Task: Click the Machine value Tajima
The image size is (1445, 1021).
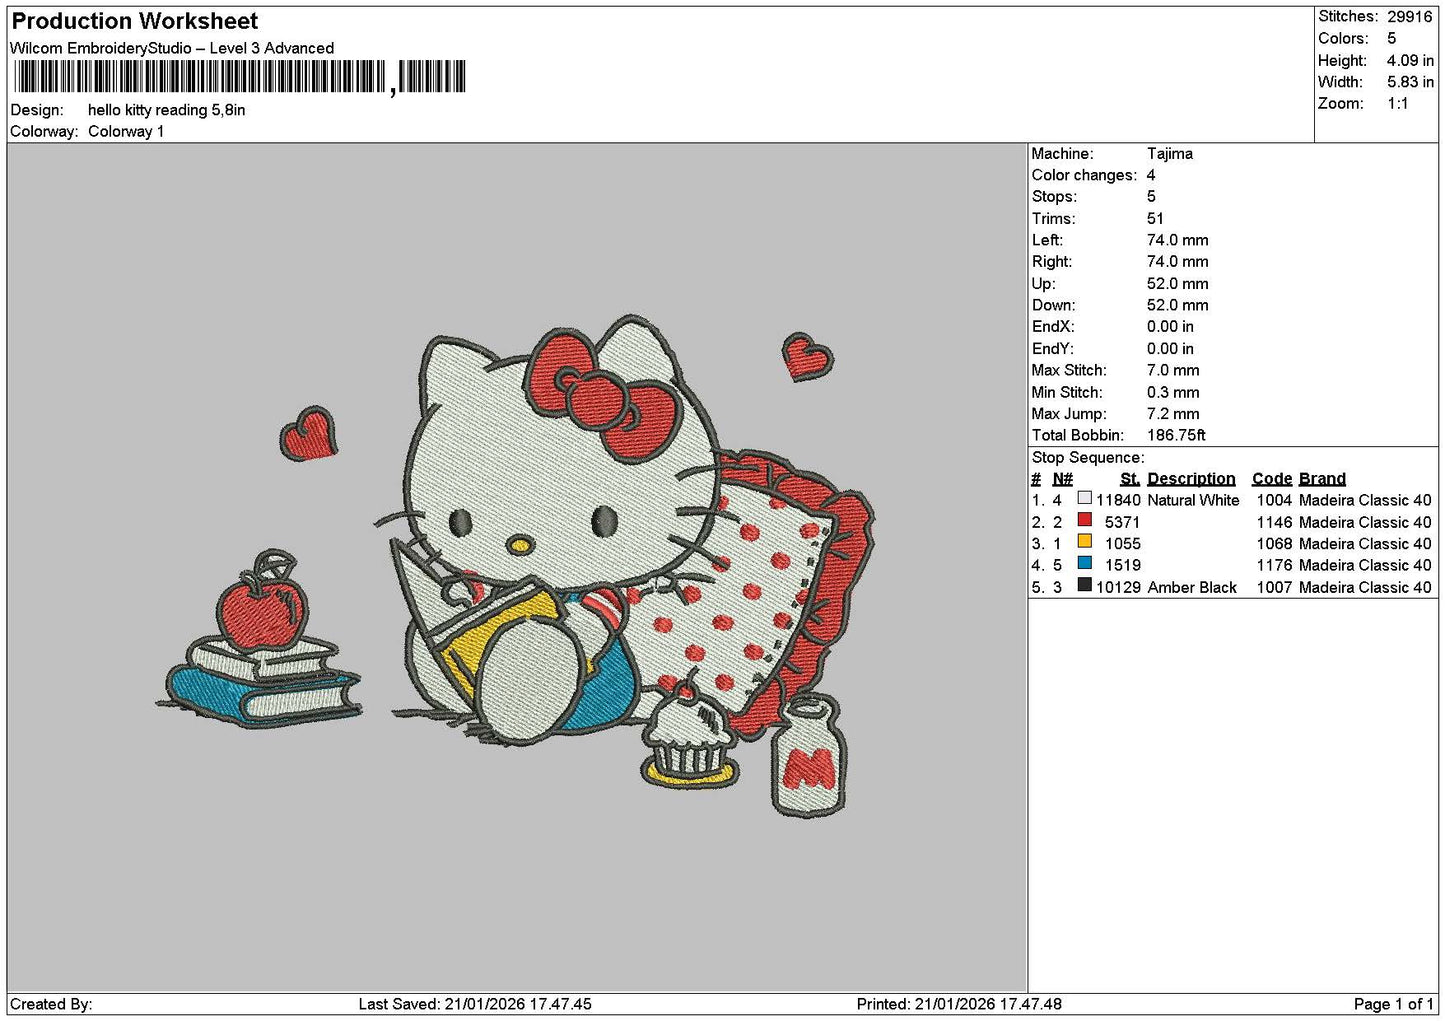Action: (x=1170, y=154)
